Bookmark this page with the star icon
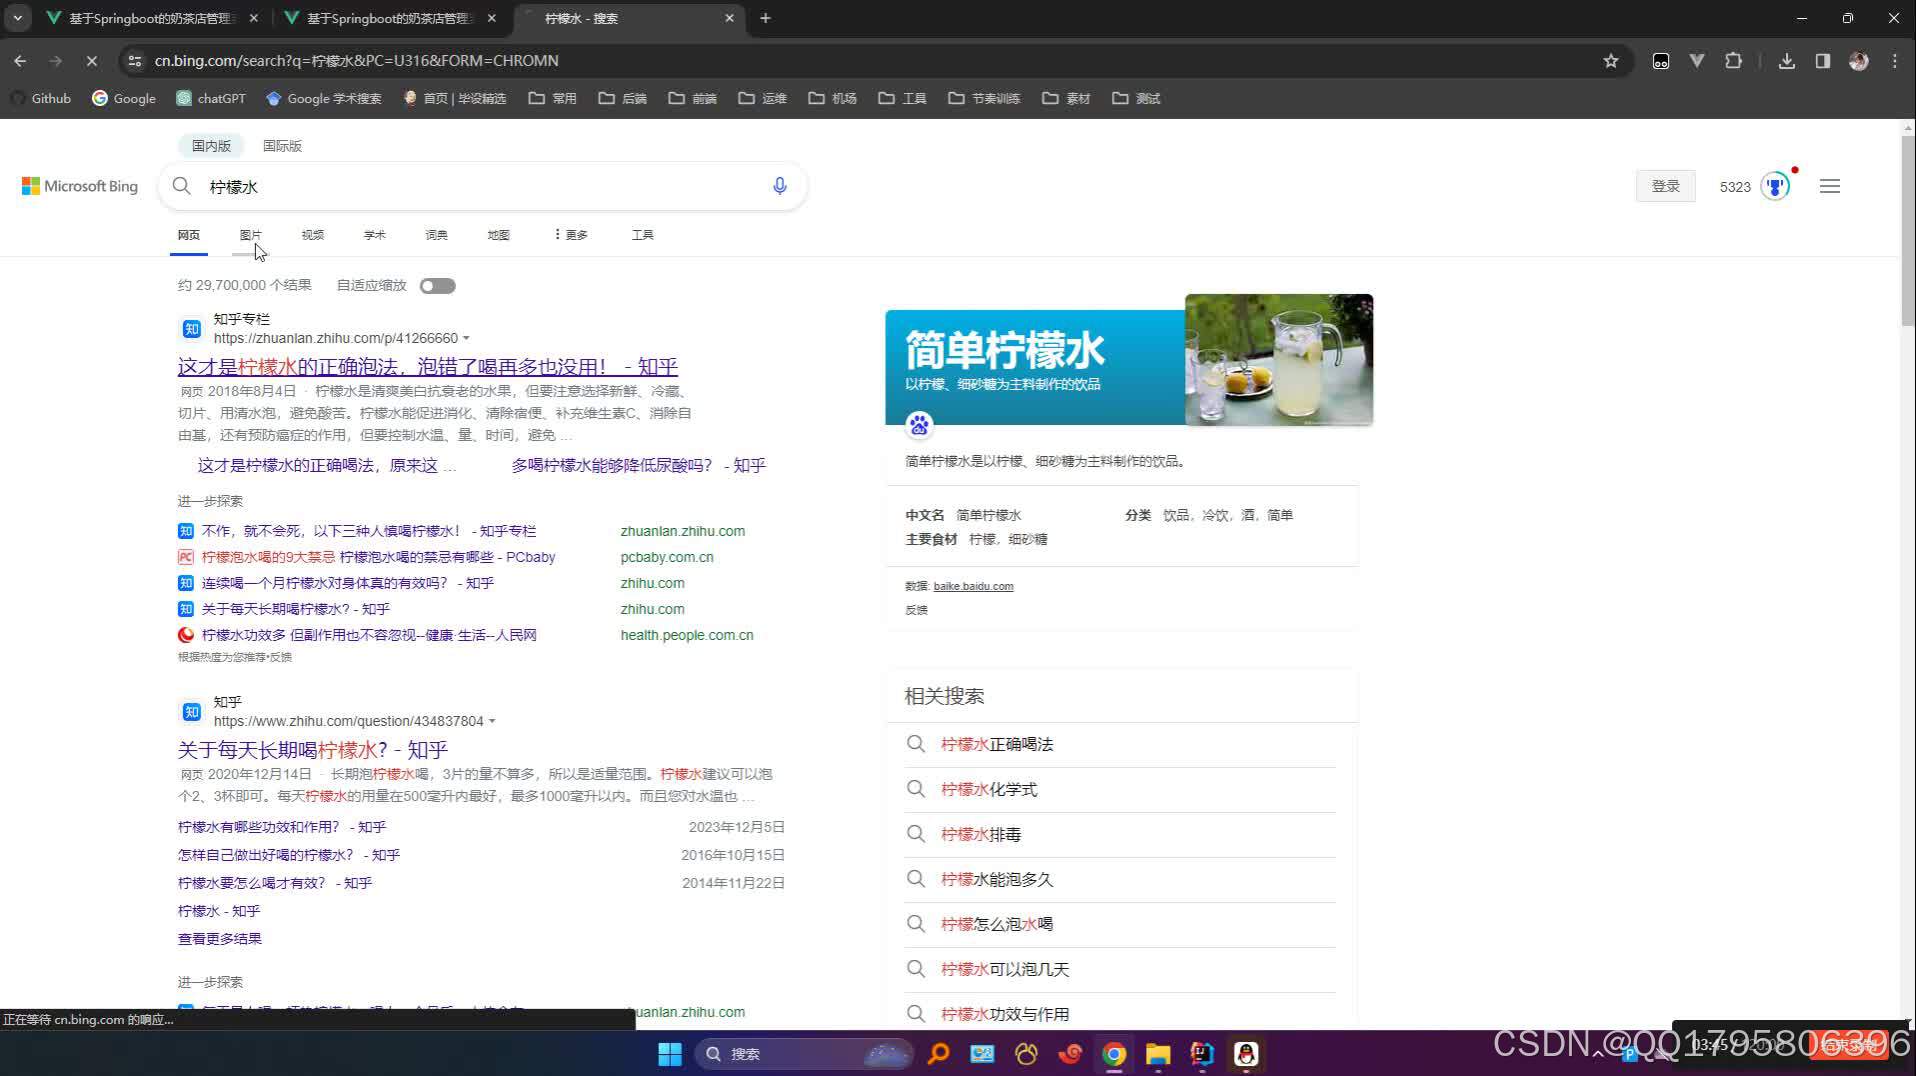1916x1076 pixels. pos(1610,61)
